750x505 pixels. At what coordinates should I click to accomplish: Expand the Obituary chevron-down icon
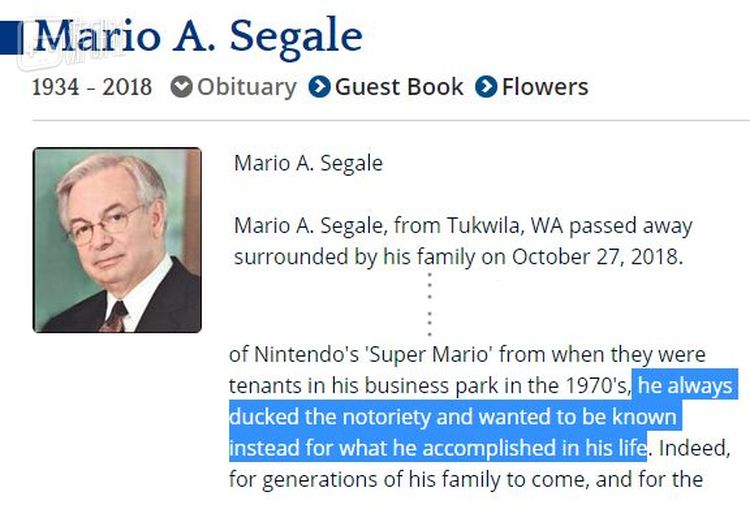click(x=181, y=87)
